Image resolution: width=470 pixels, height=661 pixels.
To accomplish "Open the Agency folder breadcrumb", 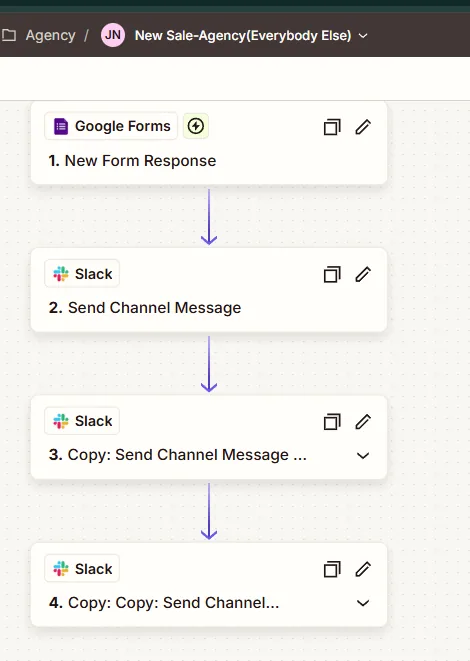I will click(x=50, y=35).
